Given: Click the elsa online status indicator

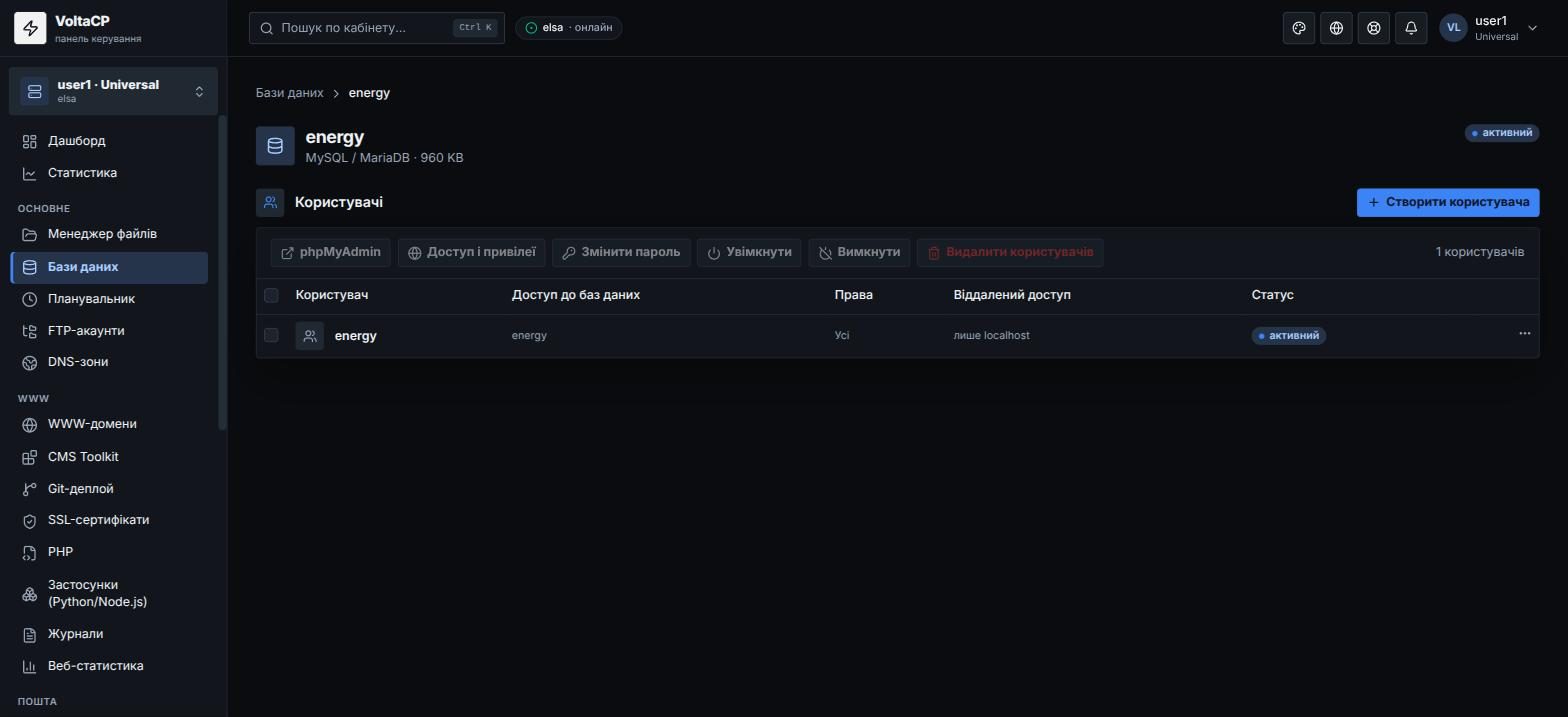Looking at the screenshot, I should tap(569, 28).
